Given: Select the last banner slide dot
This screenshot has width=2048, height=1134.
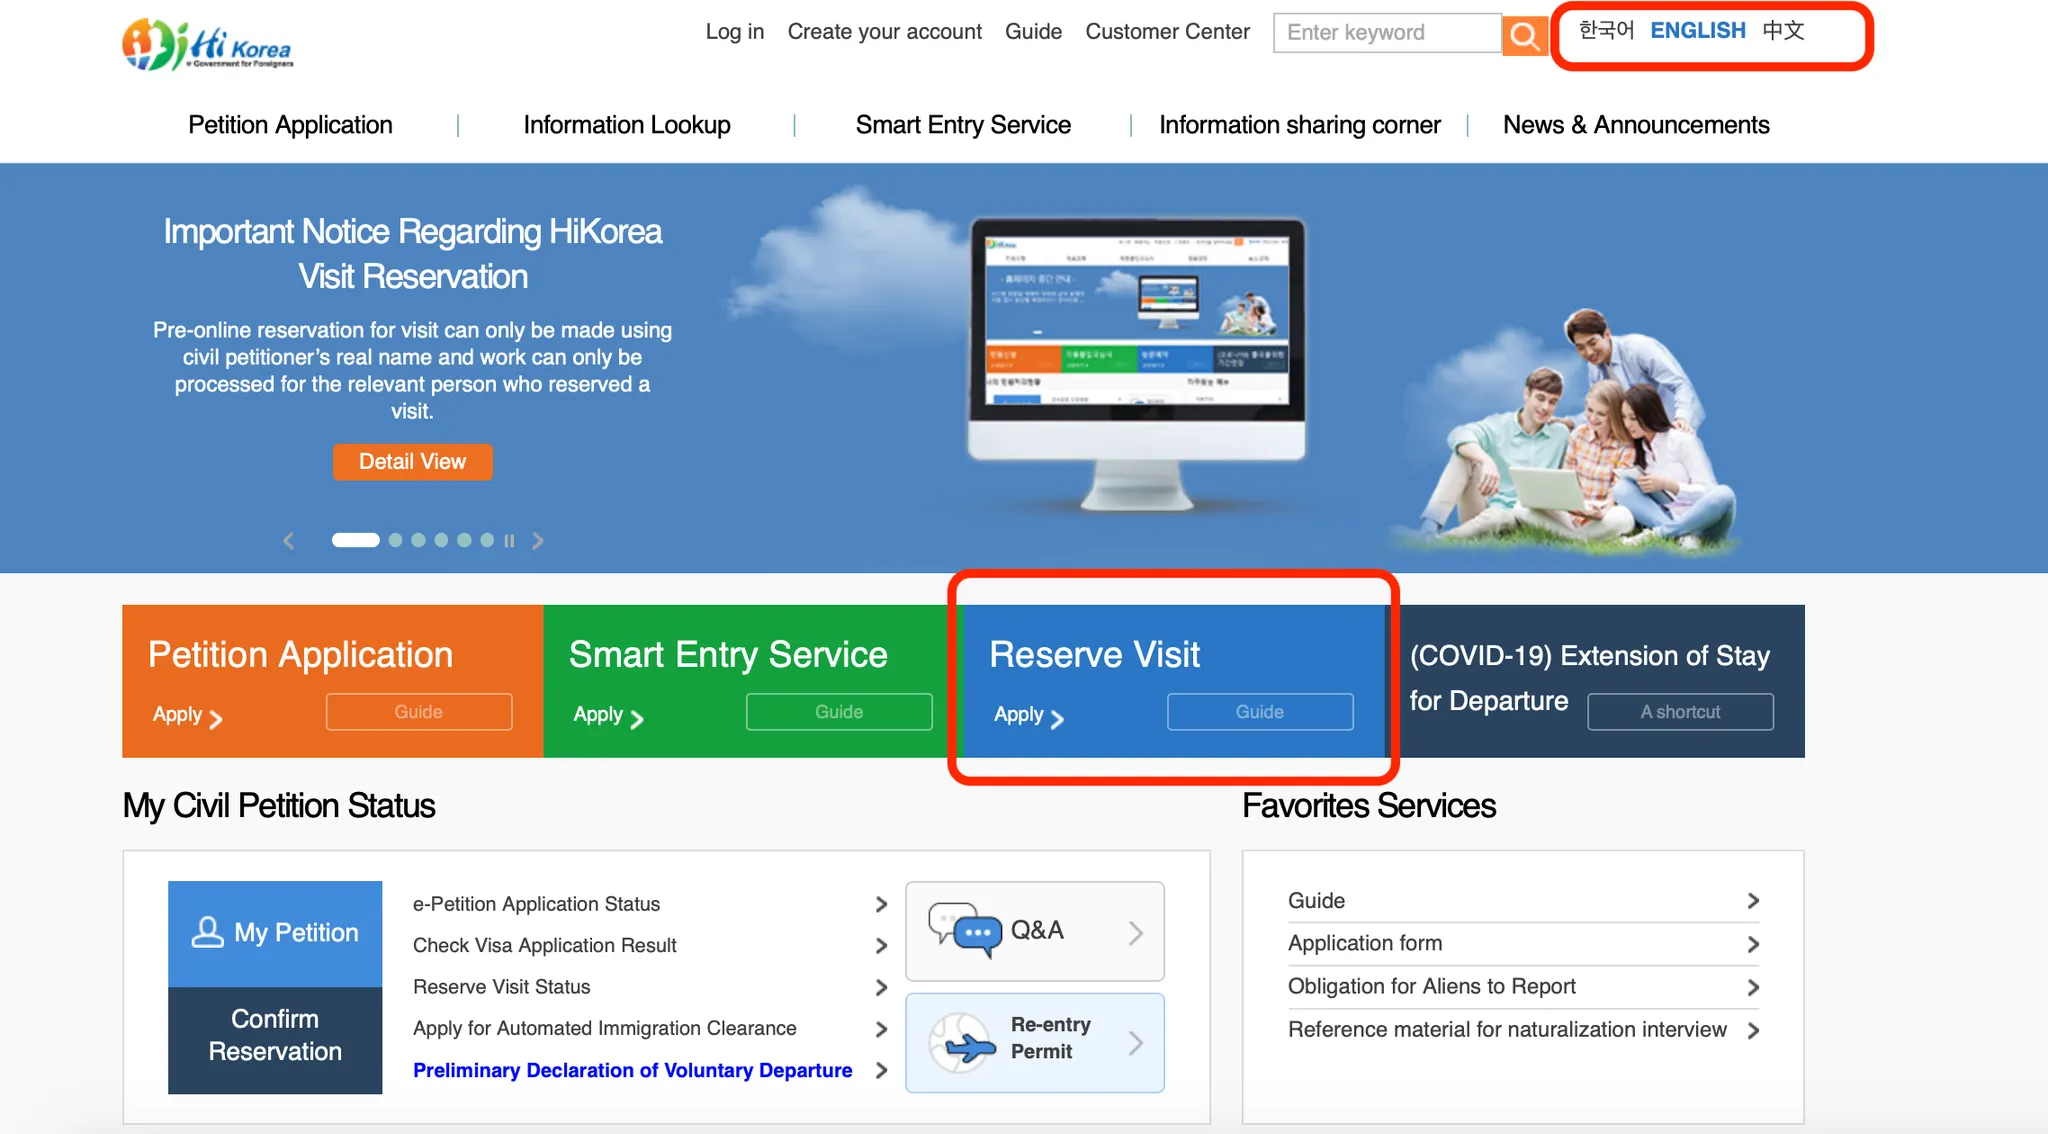Looking at the screenshot, I should [x=487, y=540].
